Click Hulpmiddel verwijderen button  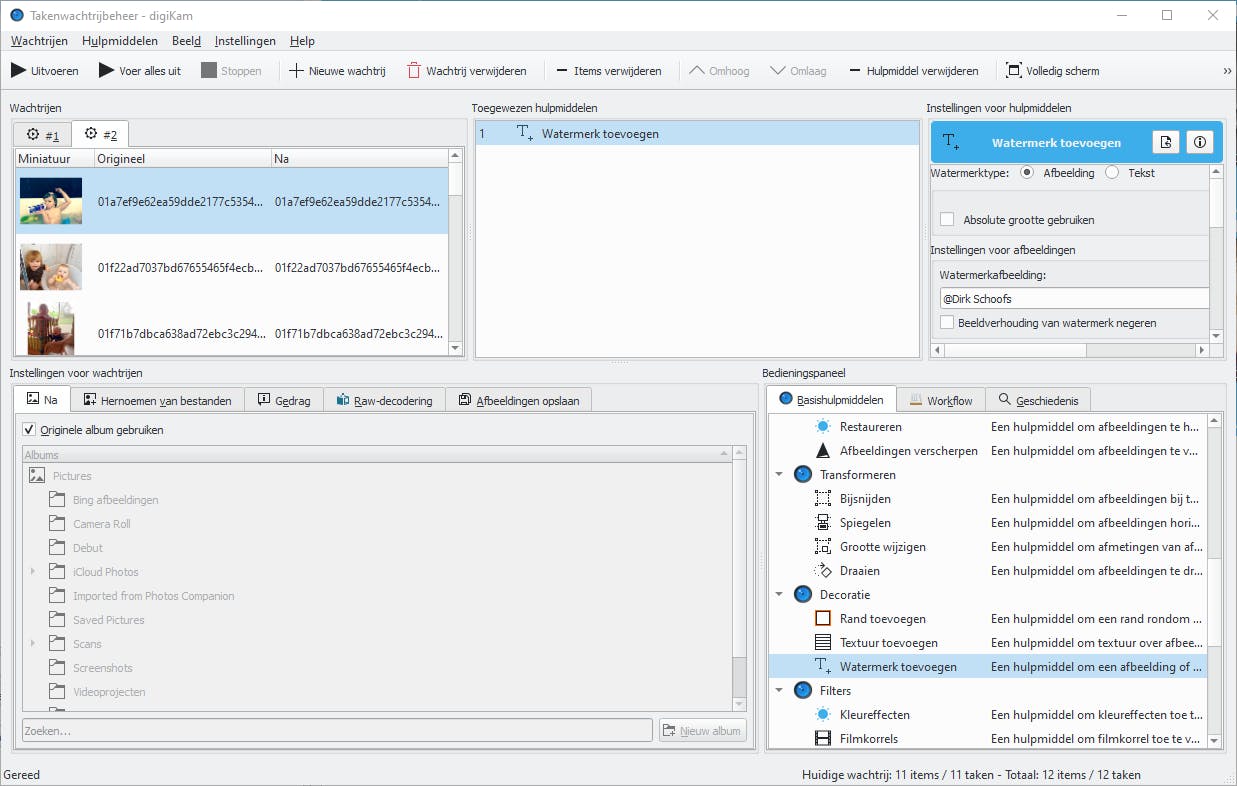(913, 71)
